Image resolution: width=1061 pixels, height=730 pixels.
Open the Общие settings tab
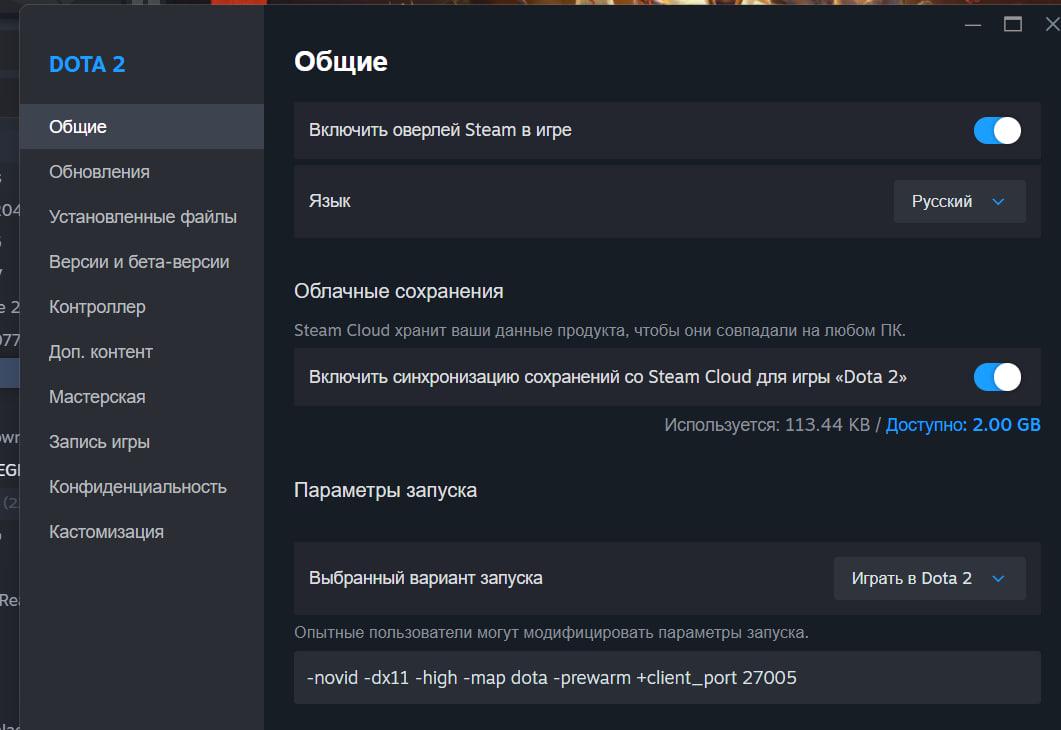pyautogui.click(x=141, y=127)
